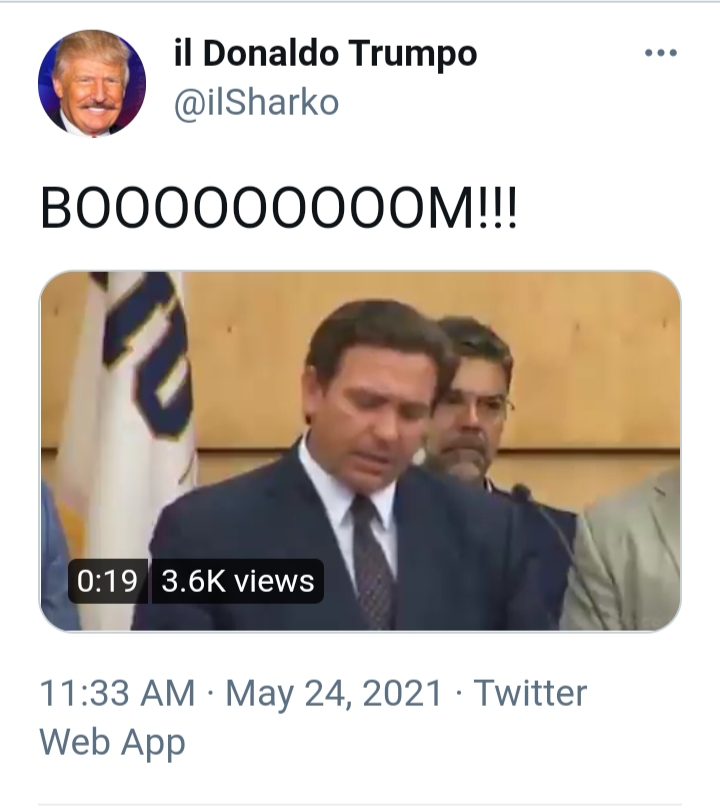
Task: Click the 0:19 video duration badge
Action: click(107, 581)
